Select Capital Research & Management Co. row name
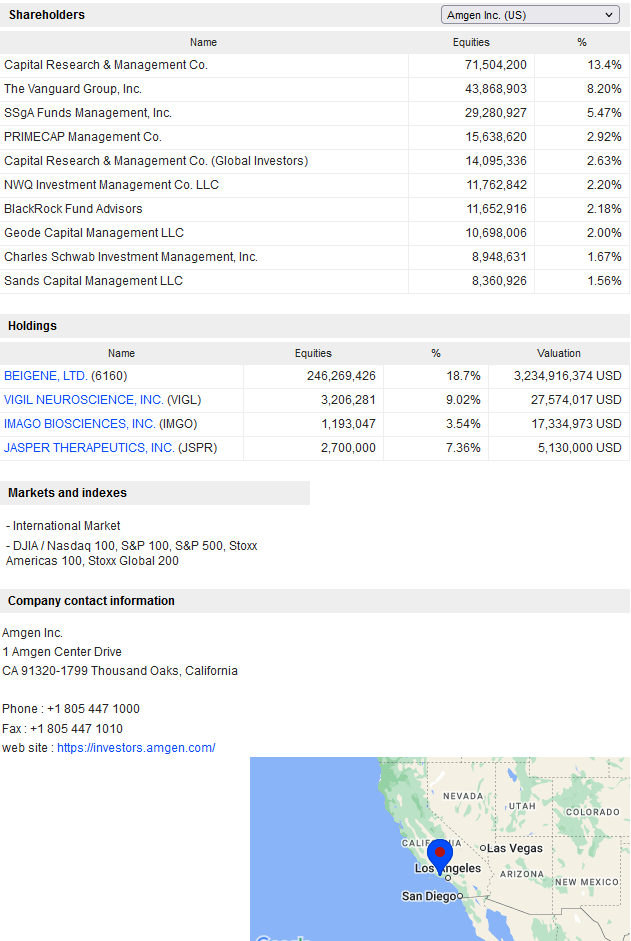Screen dimensions: 631x941 (x=106, y=65)
